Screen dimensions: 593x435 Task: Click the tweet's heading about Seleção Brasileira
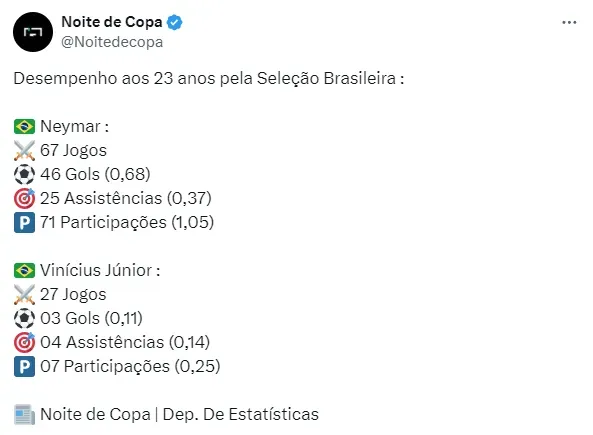pyautogui.click(x=209, y=79)
